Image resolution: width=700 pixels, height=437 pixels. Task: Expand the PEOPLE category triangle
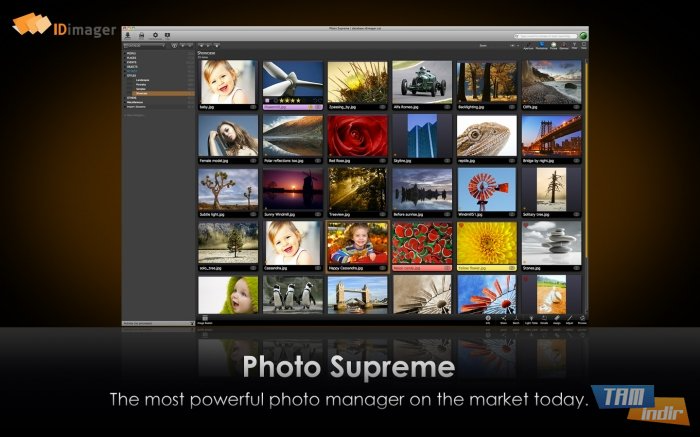click(125, 54)
